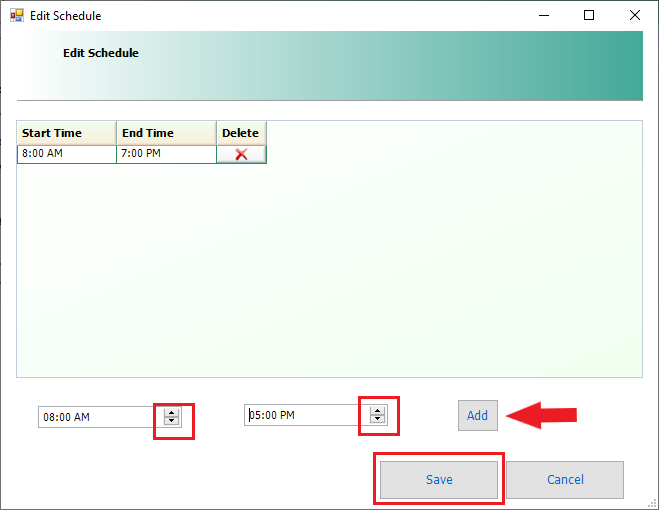659x510 pixels.
Task: Cancel editing the schedule
Action: pyautogui.click(x=565, y=480)
